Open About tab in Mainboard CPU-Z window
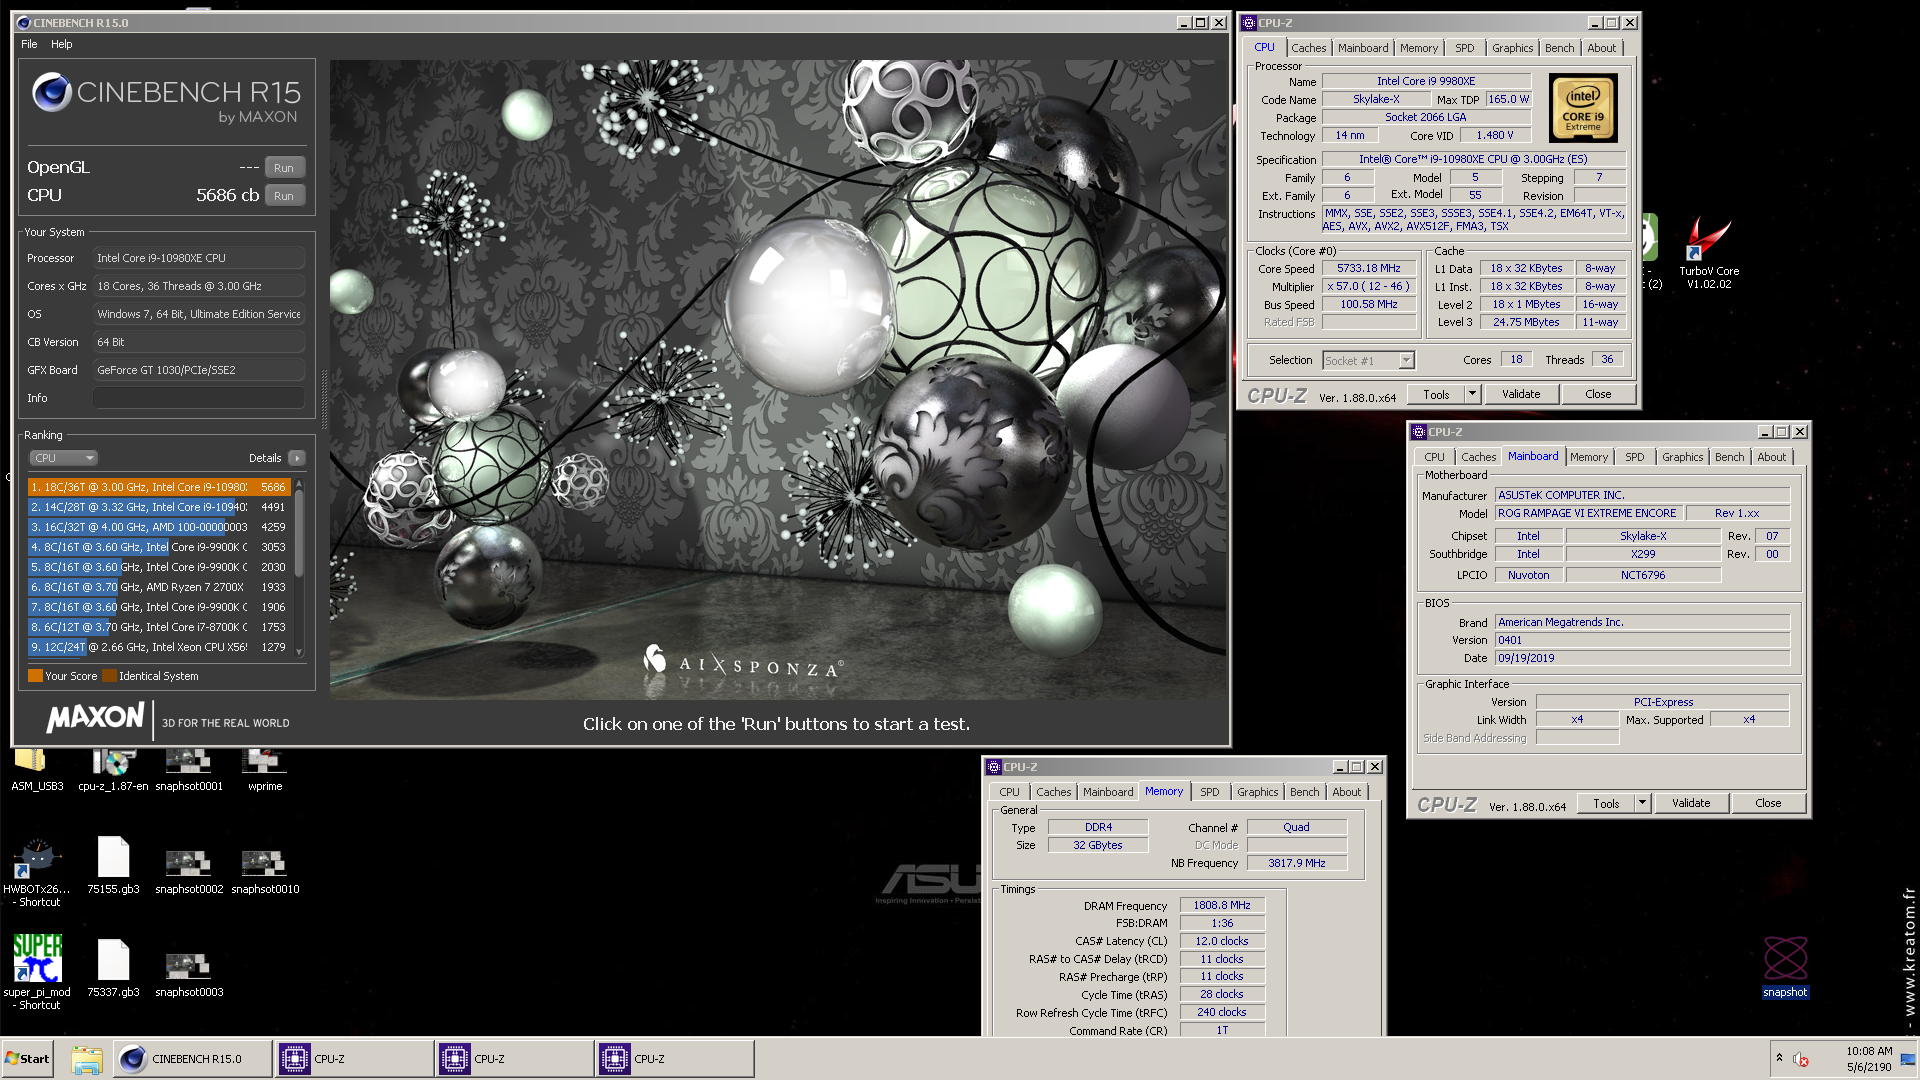The height and width of the screenshot is (1080, 1920). [x=1771, y=457]
